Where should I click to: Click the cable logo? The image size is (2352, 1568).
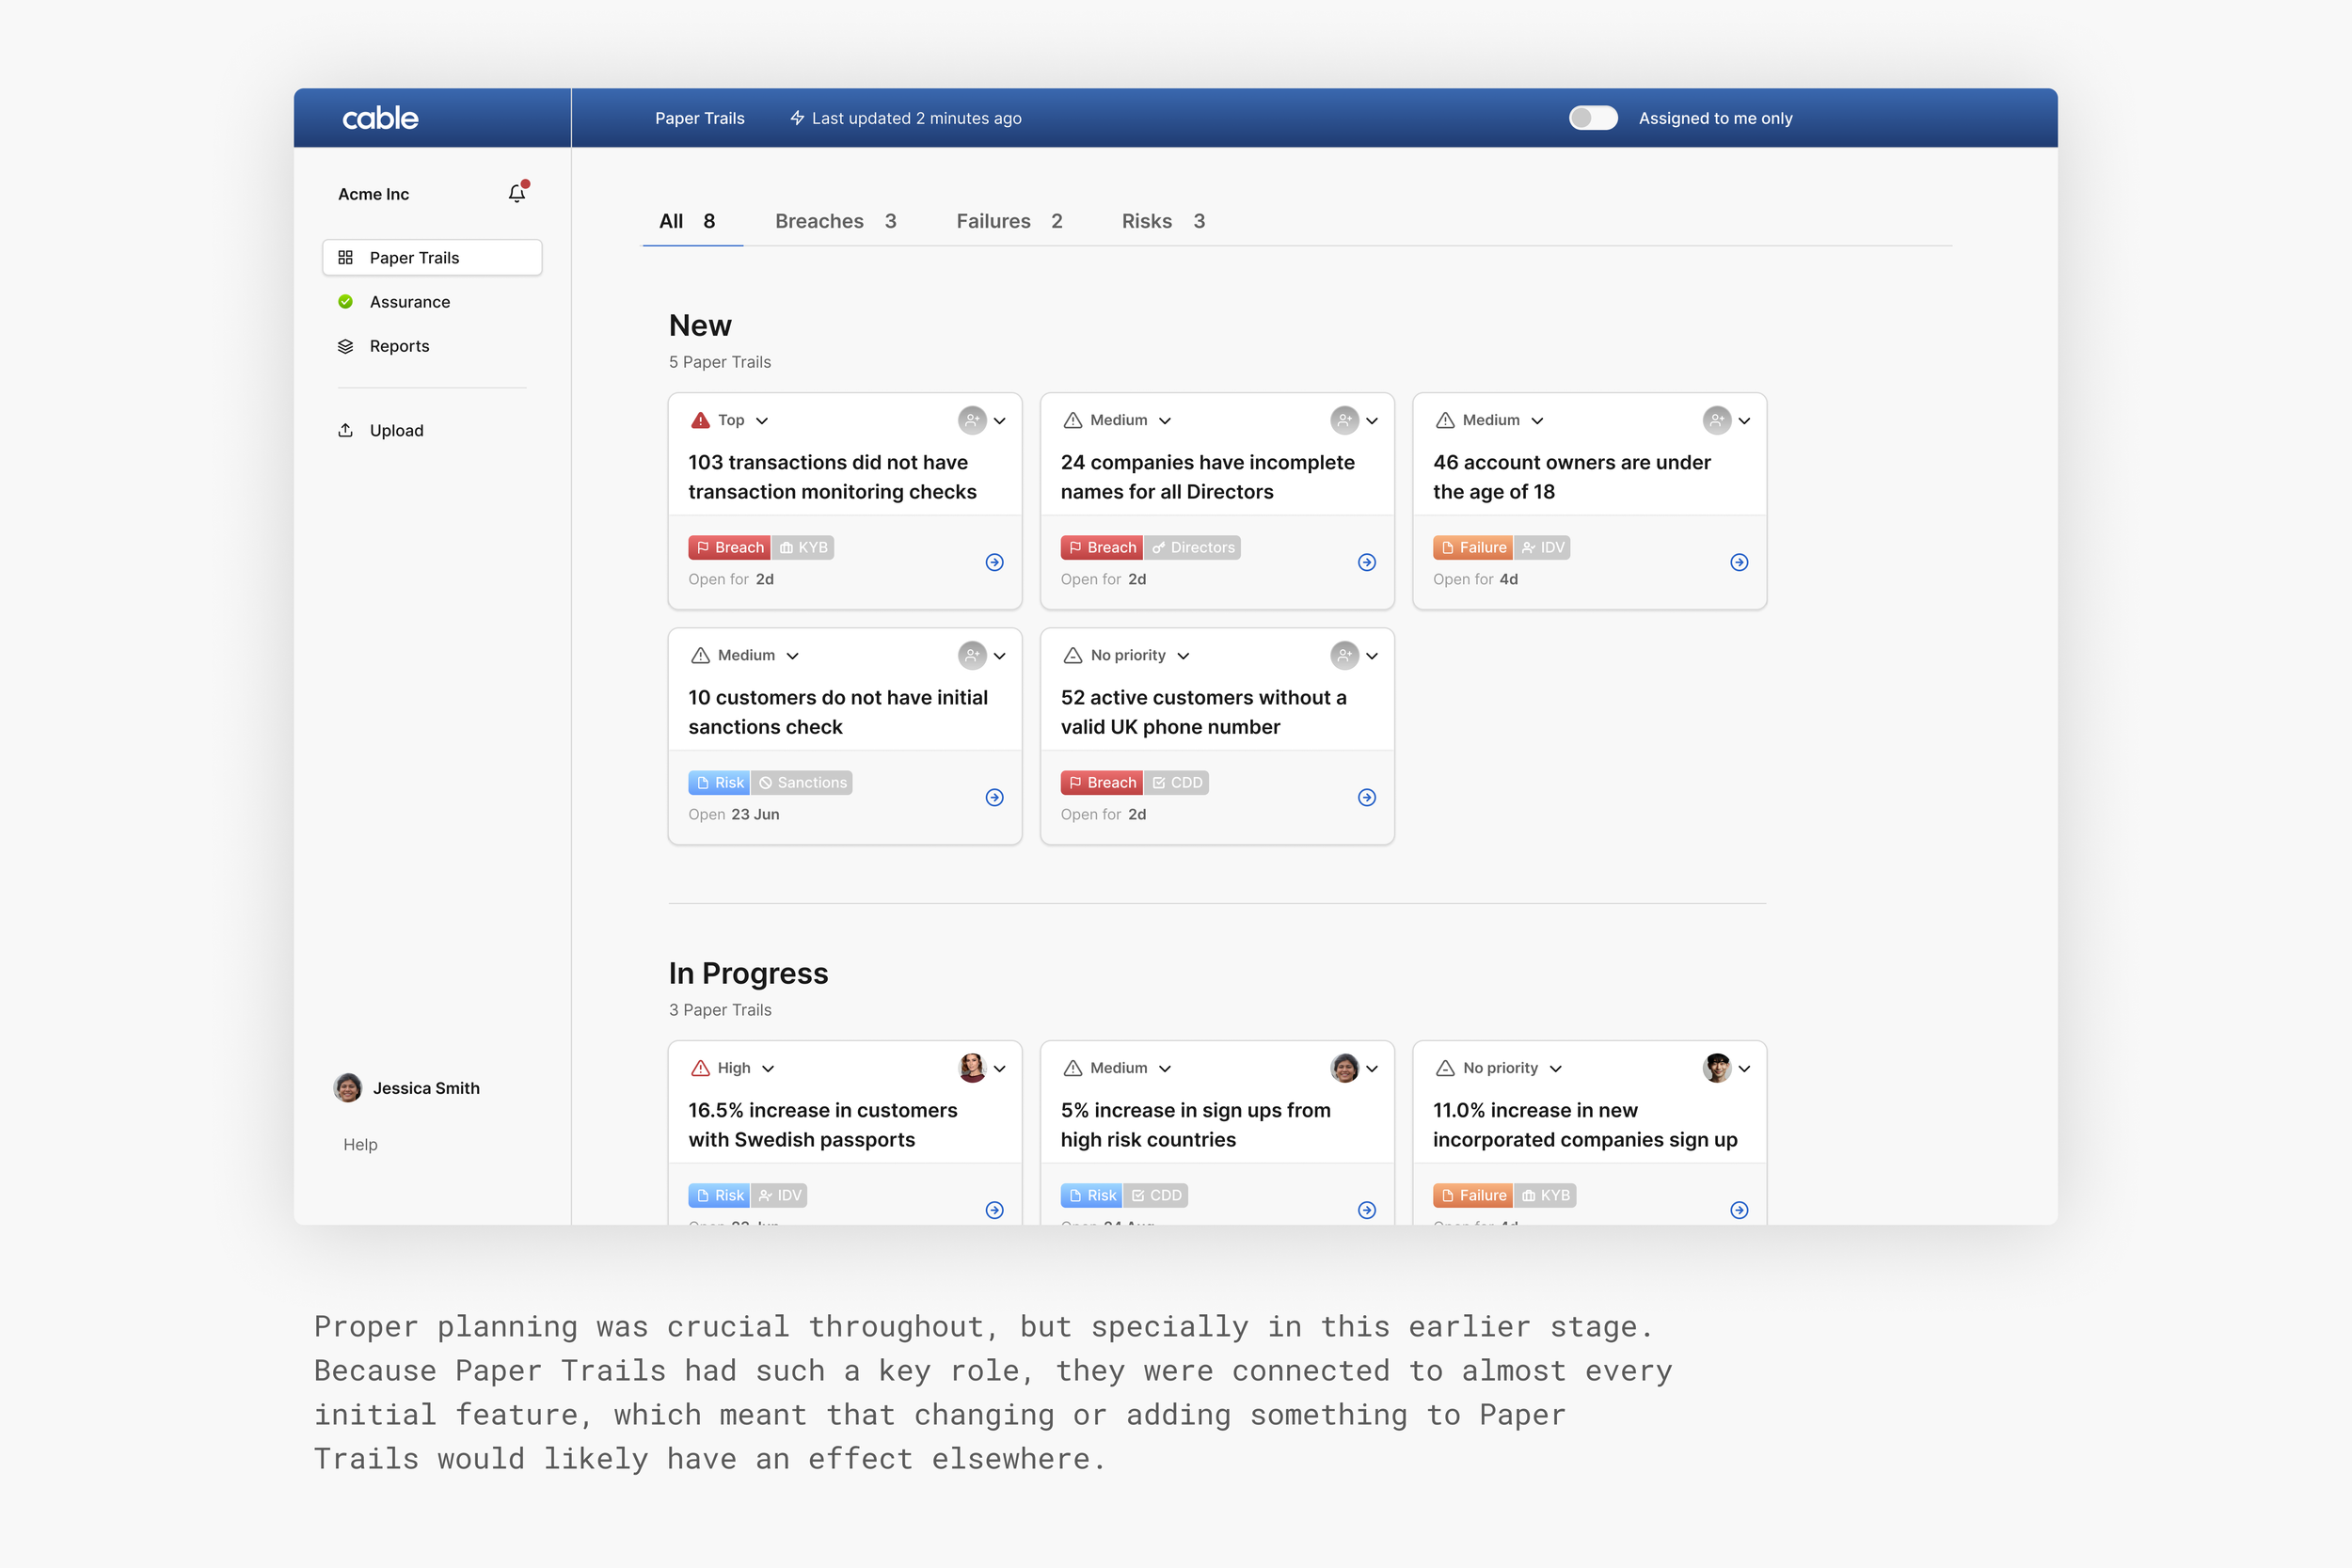[380, 118]
